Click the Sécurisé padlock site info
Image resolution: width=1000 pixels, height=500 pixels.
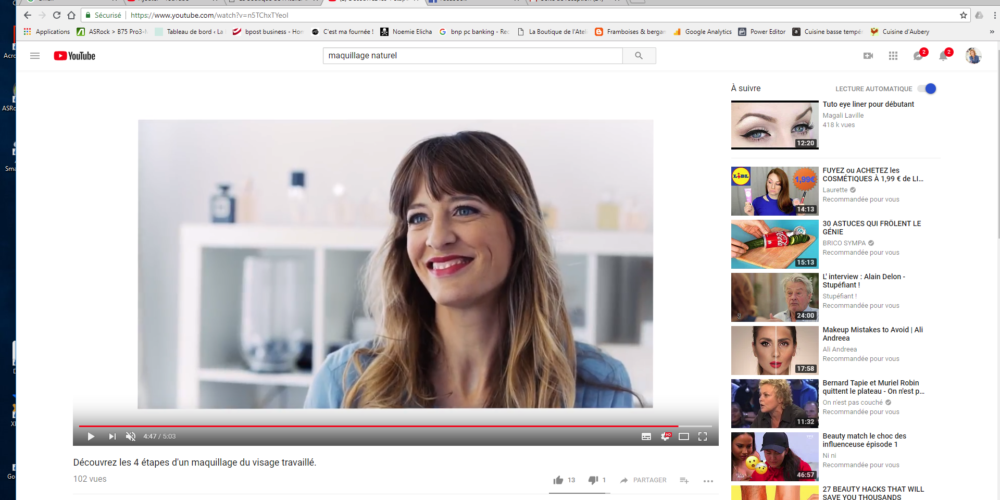tap(103, 15)
